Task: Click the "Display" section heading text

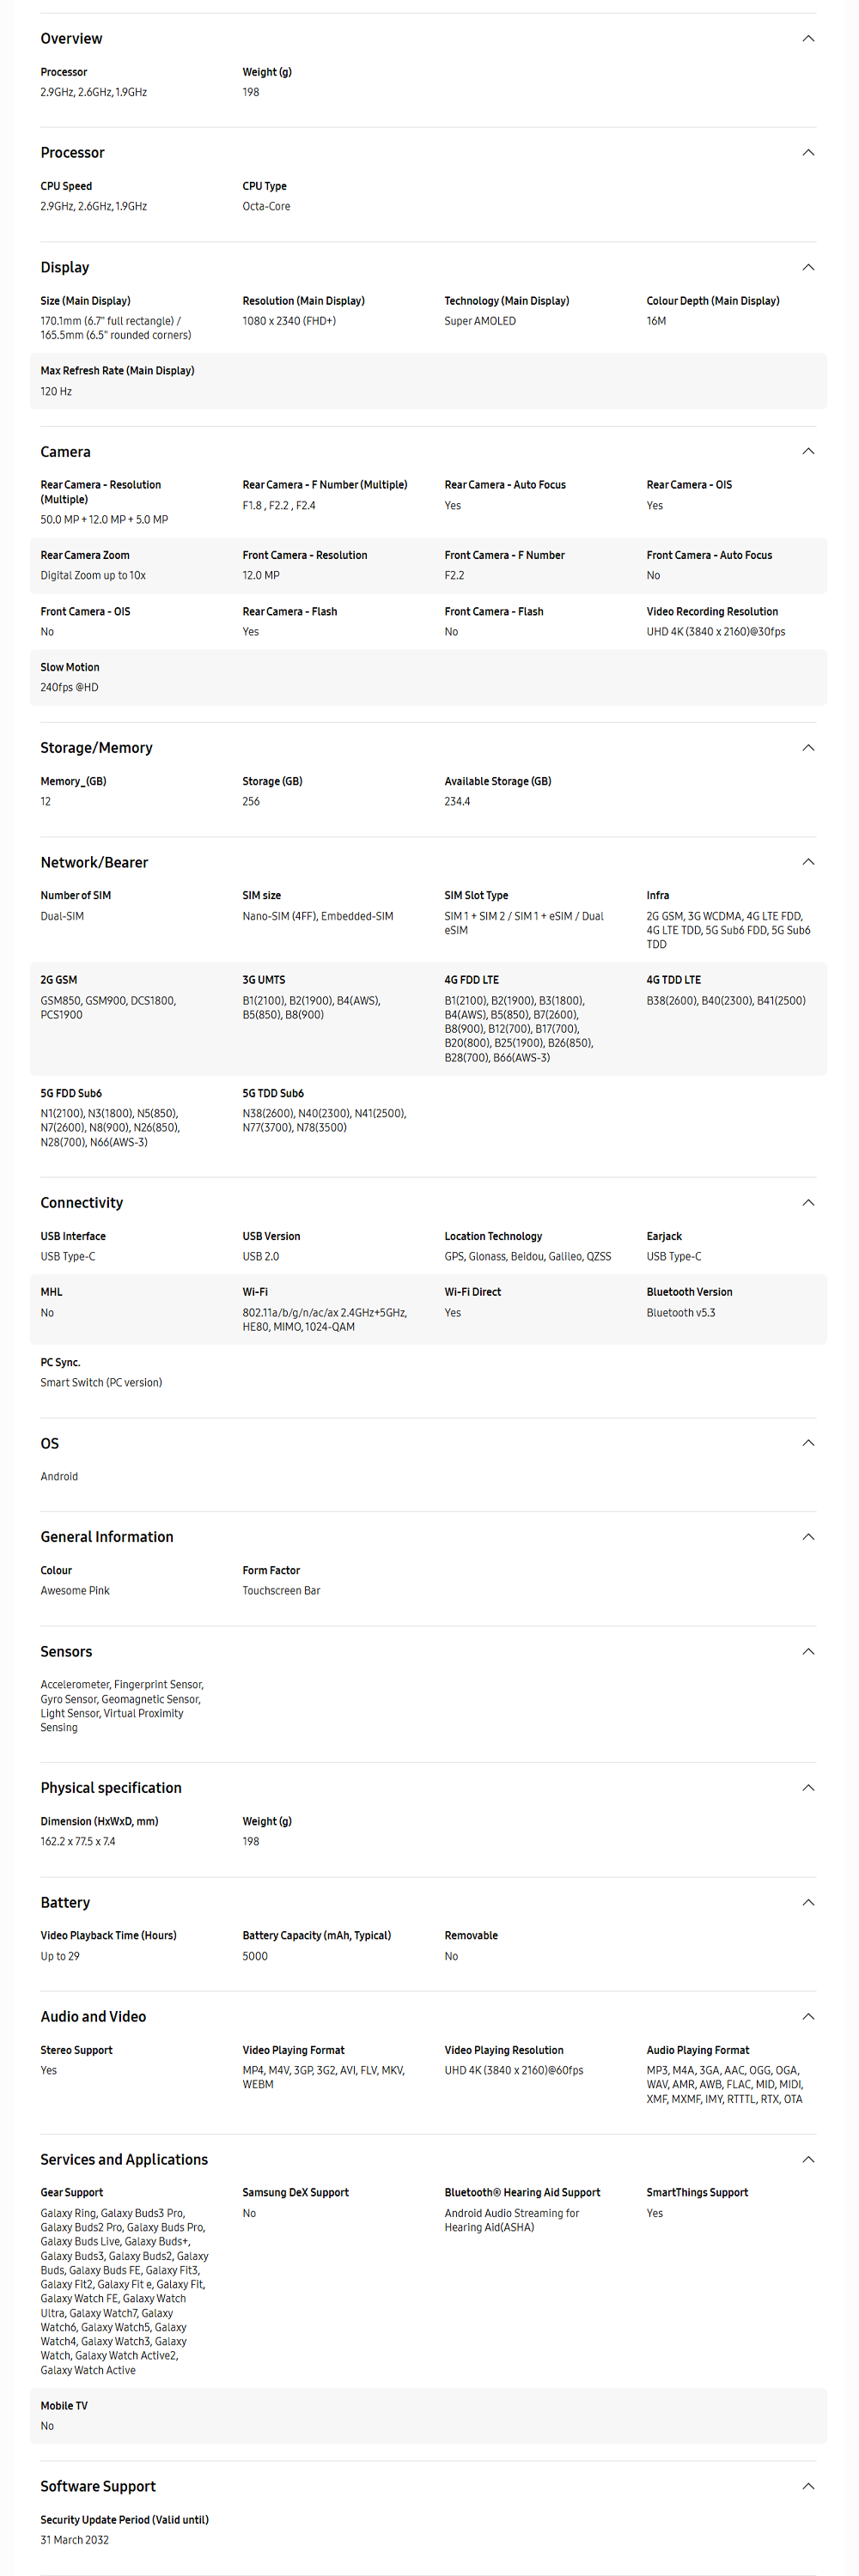Action: pyautogui.click(x=65, y=268)
